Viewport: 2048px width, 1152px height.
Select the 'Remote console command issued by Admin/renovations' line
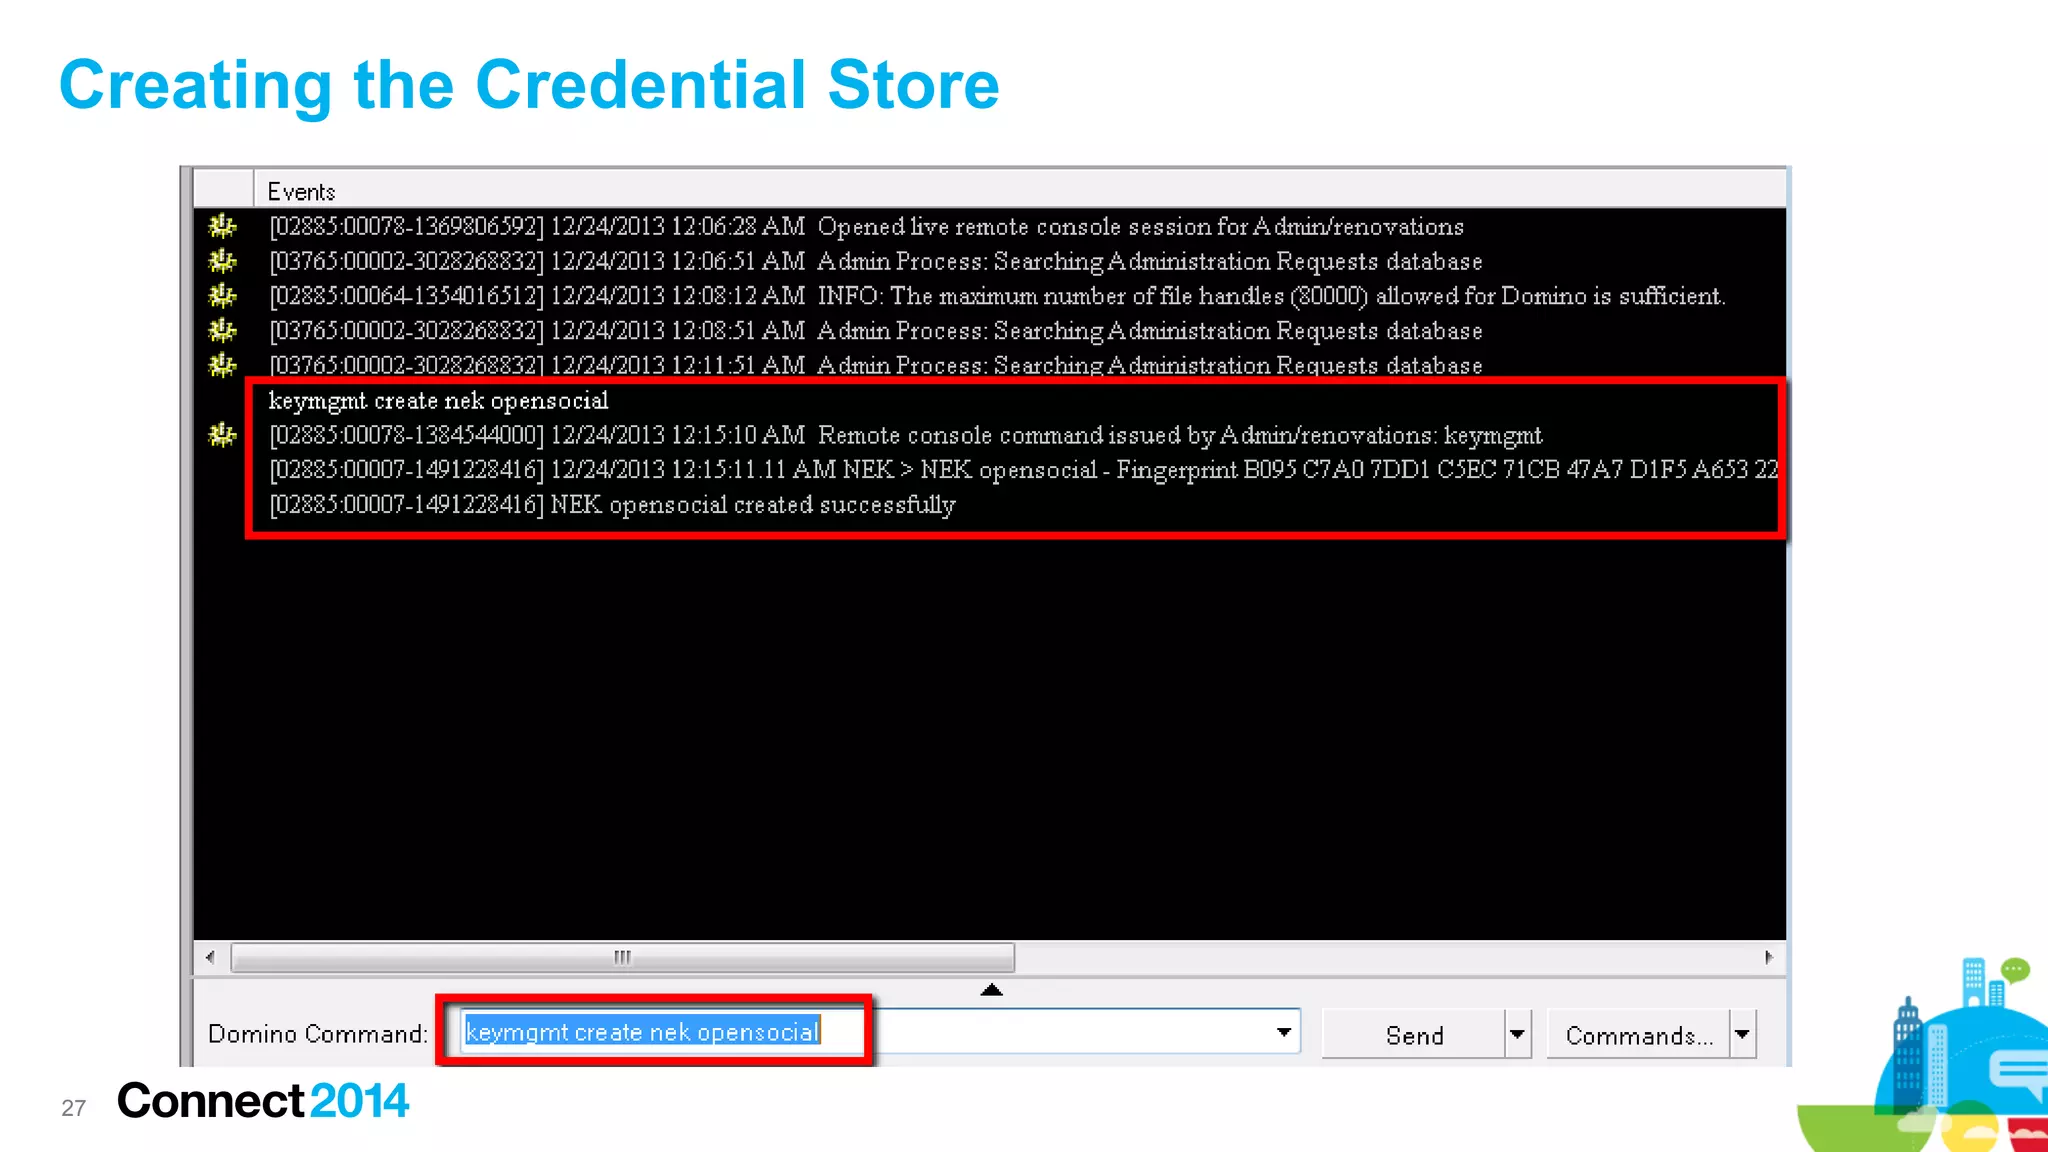[905, 436]
